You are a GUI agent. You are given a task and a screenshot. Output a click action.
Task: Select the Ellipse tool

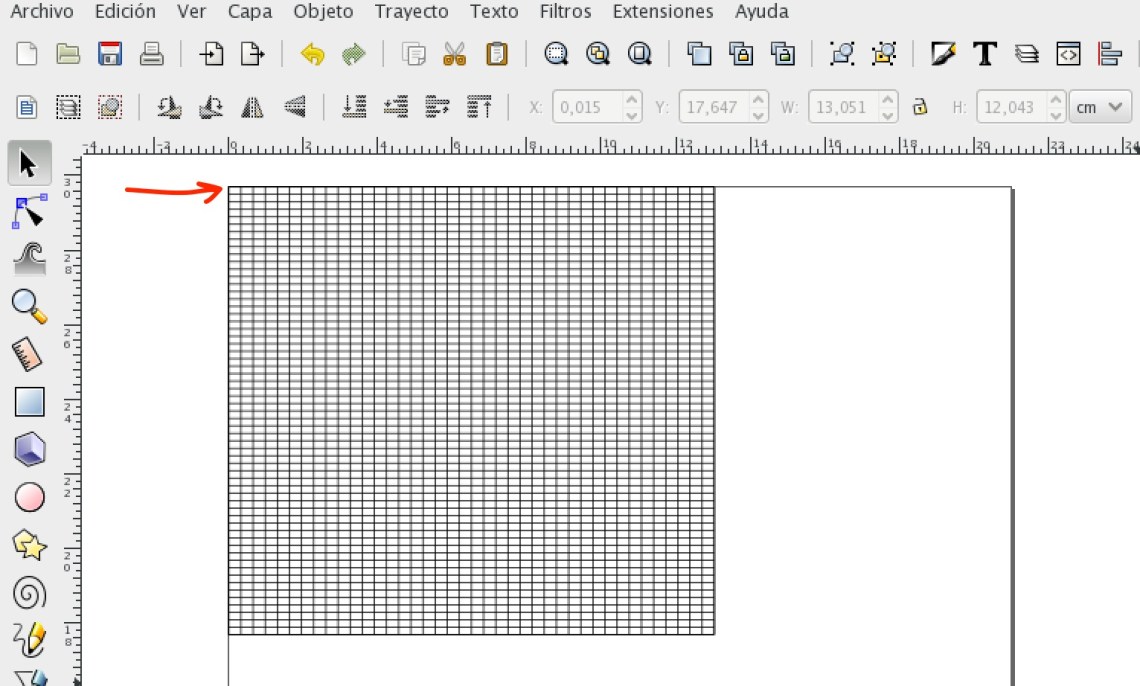click(x=29, y=497)
